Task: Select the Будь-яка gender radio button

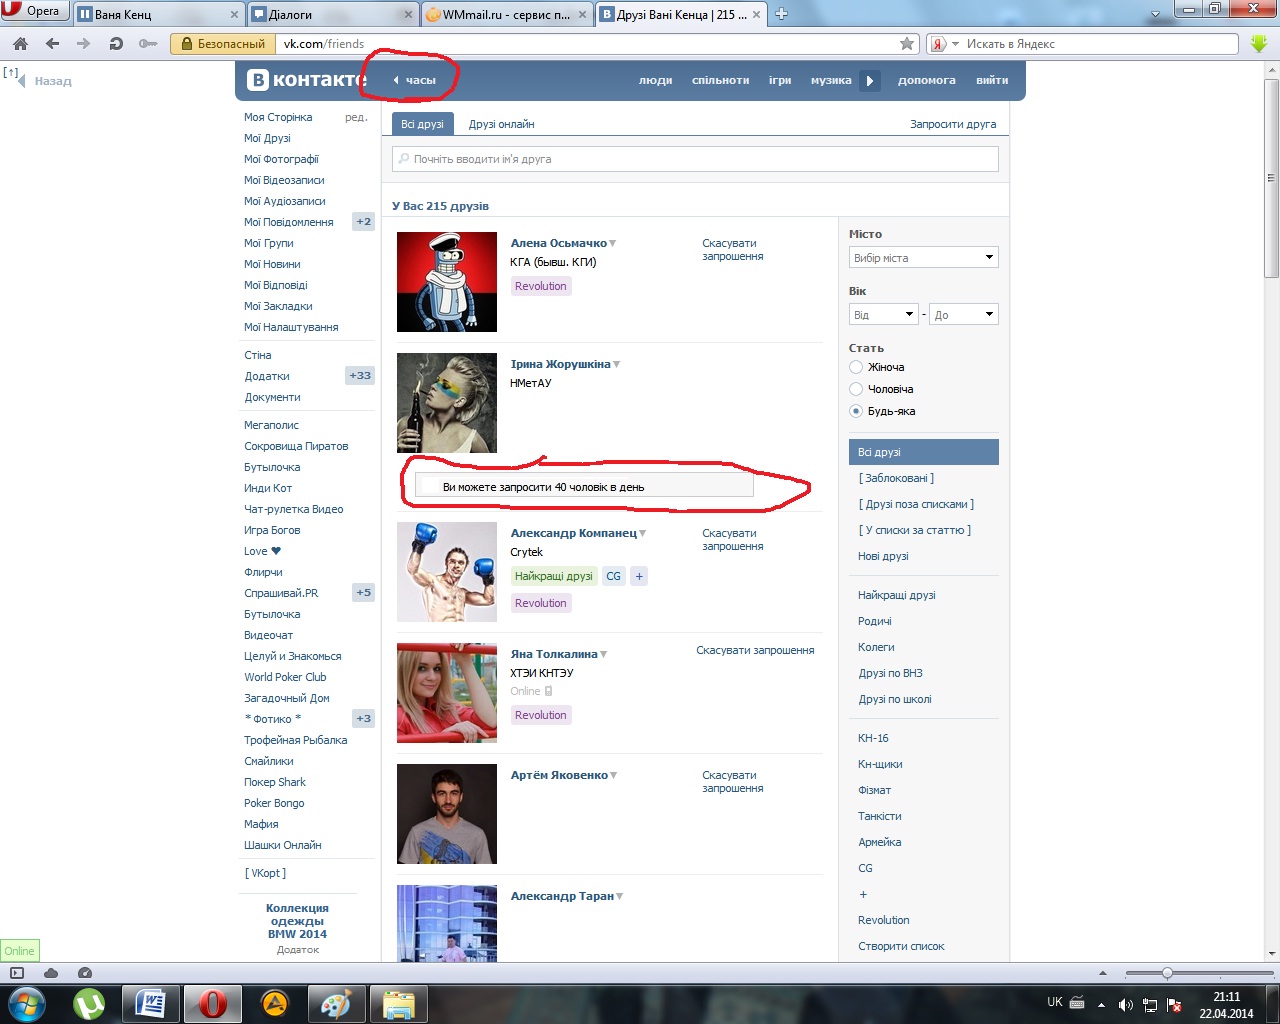Action: pyautogui.click(x=856, y=411)
